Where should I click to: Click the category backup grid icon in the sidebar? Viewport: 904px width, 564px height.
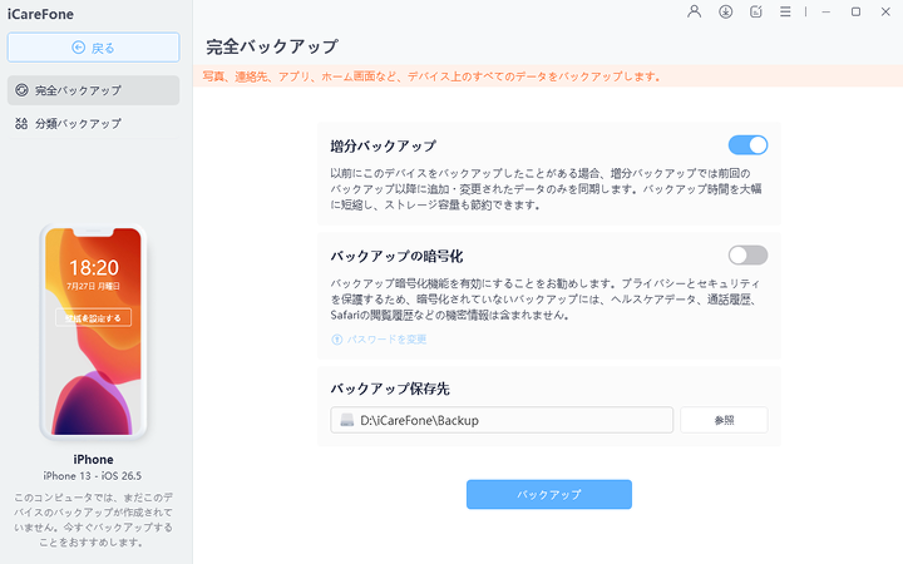coord(21,123)
